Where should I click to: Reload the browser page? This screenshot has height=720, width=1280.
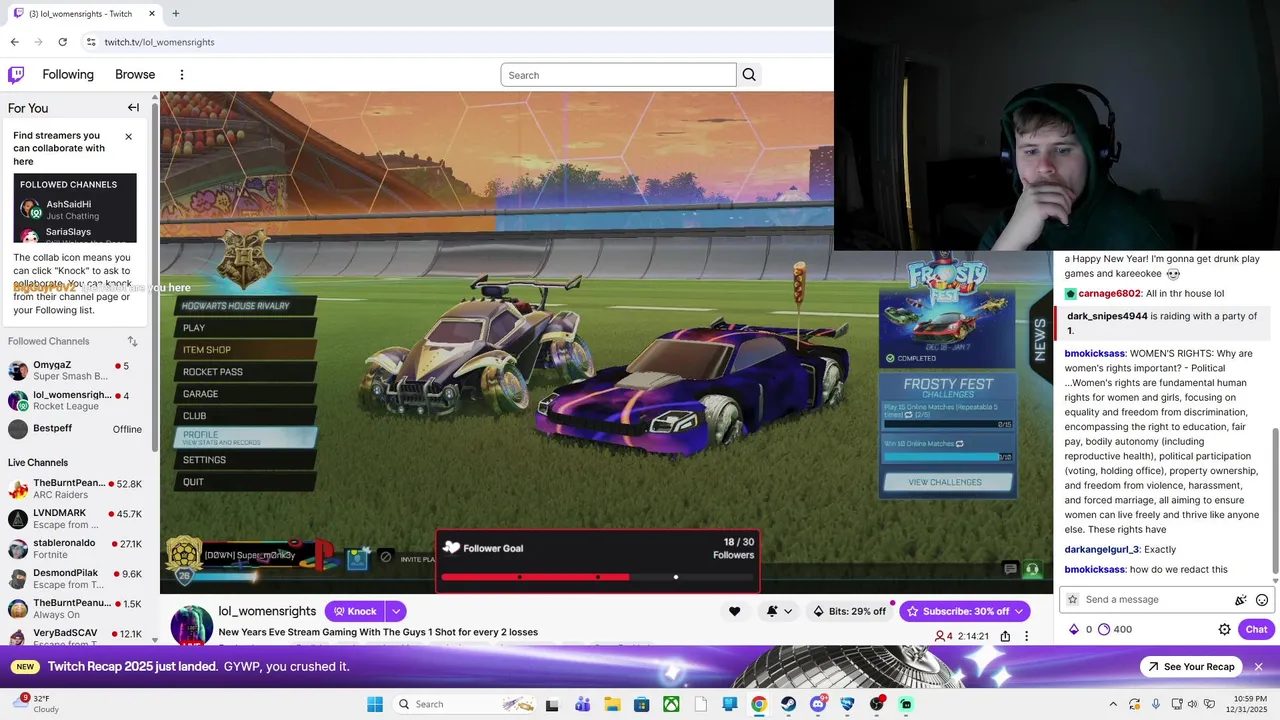point(62,42)
